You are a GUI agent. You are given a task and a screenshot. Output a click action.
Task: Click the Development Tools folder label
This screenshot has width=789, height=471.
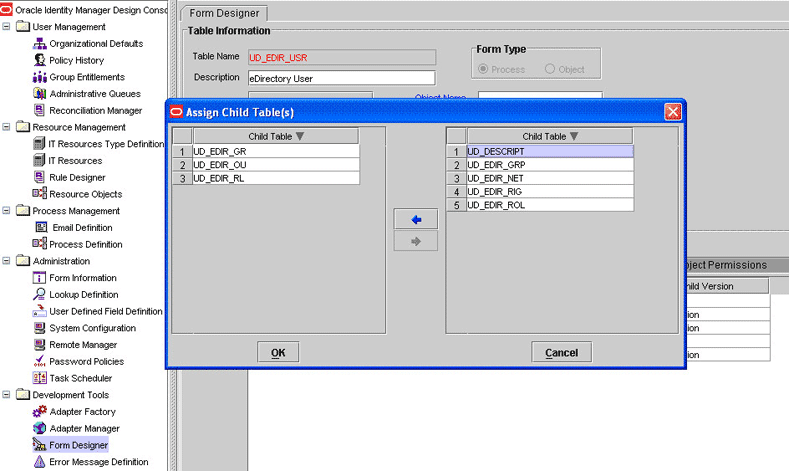click(x=70, y=395)
